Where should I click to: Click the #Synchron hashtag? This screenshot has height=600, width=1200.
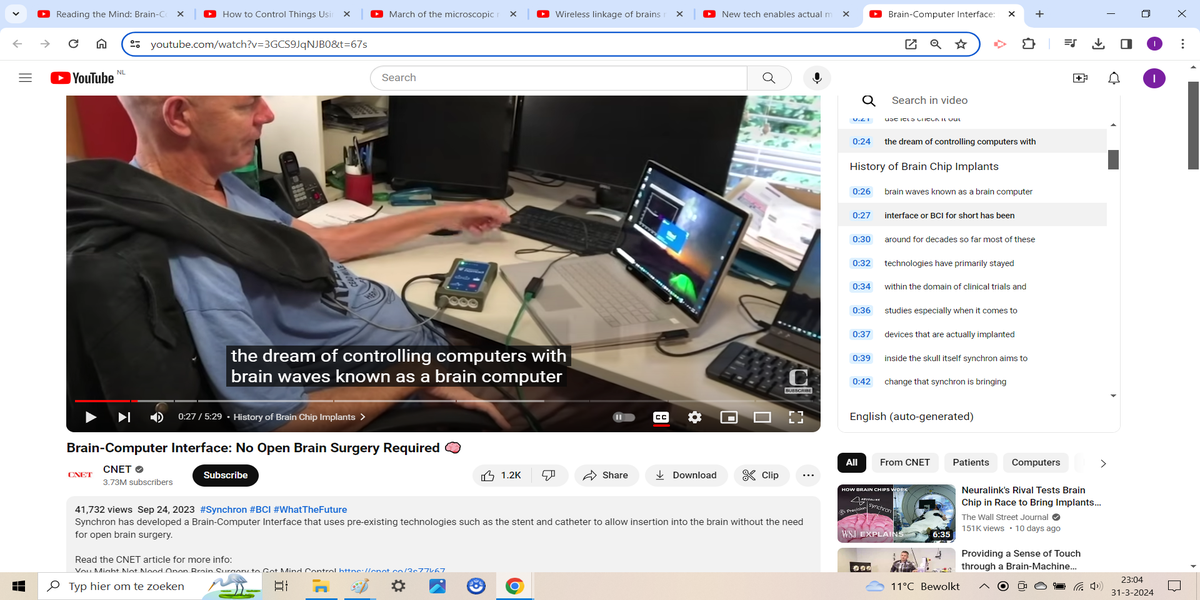click(223, 509)
